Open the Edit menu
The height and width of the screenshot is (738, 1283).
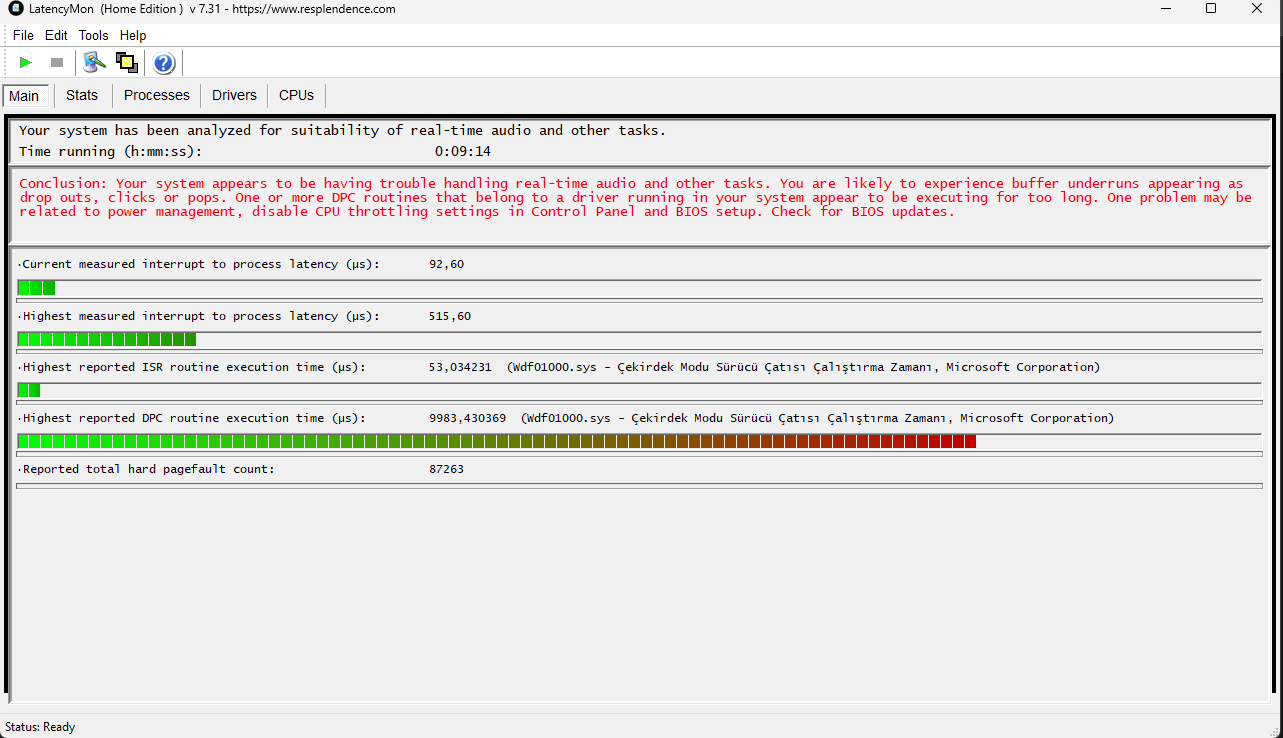tap(56, 35)
